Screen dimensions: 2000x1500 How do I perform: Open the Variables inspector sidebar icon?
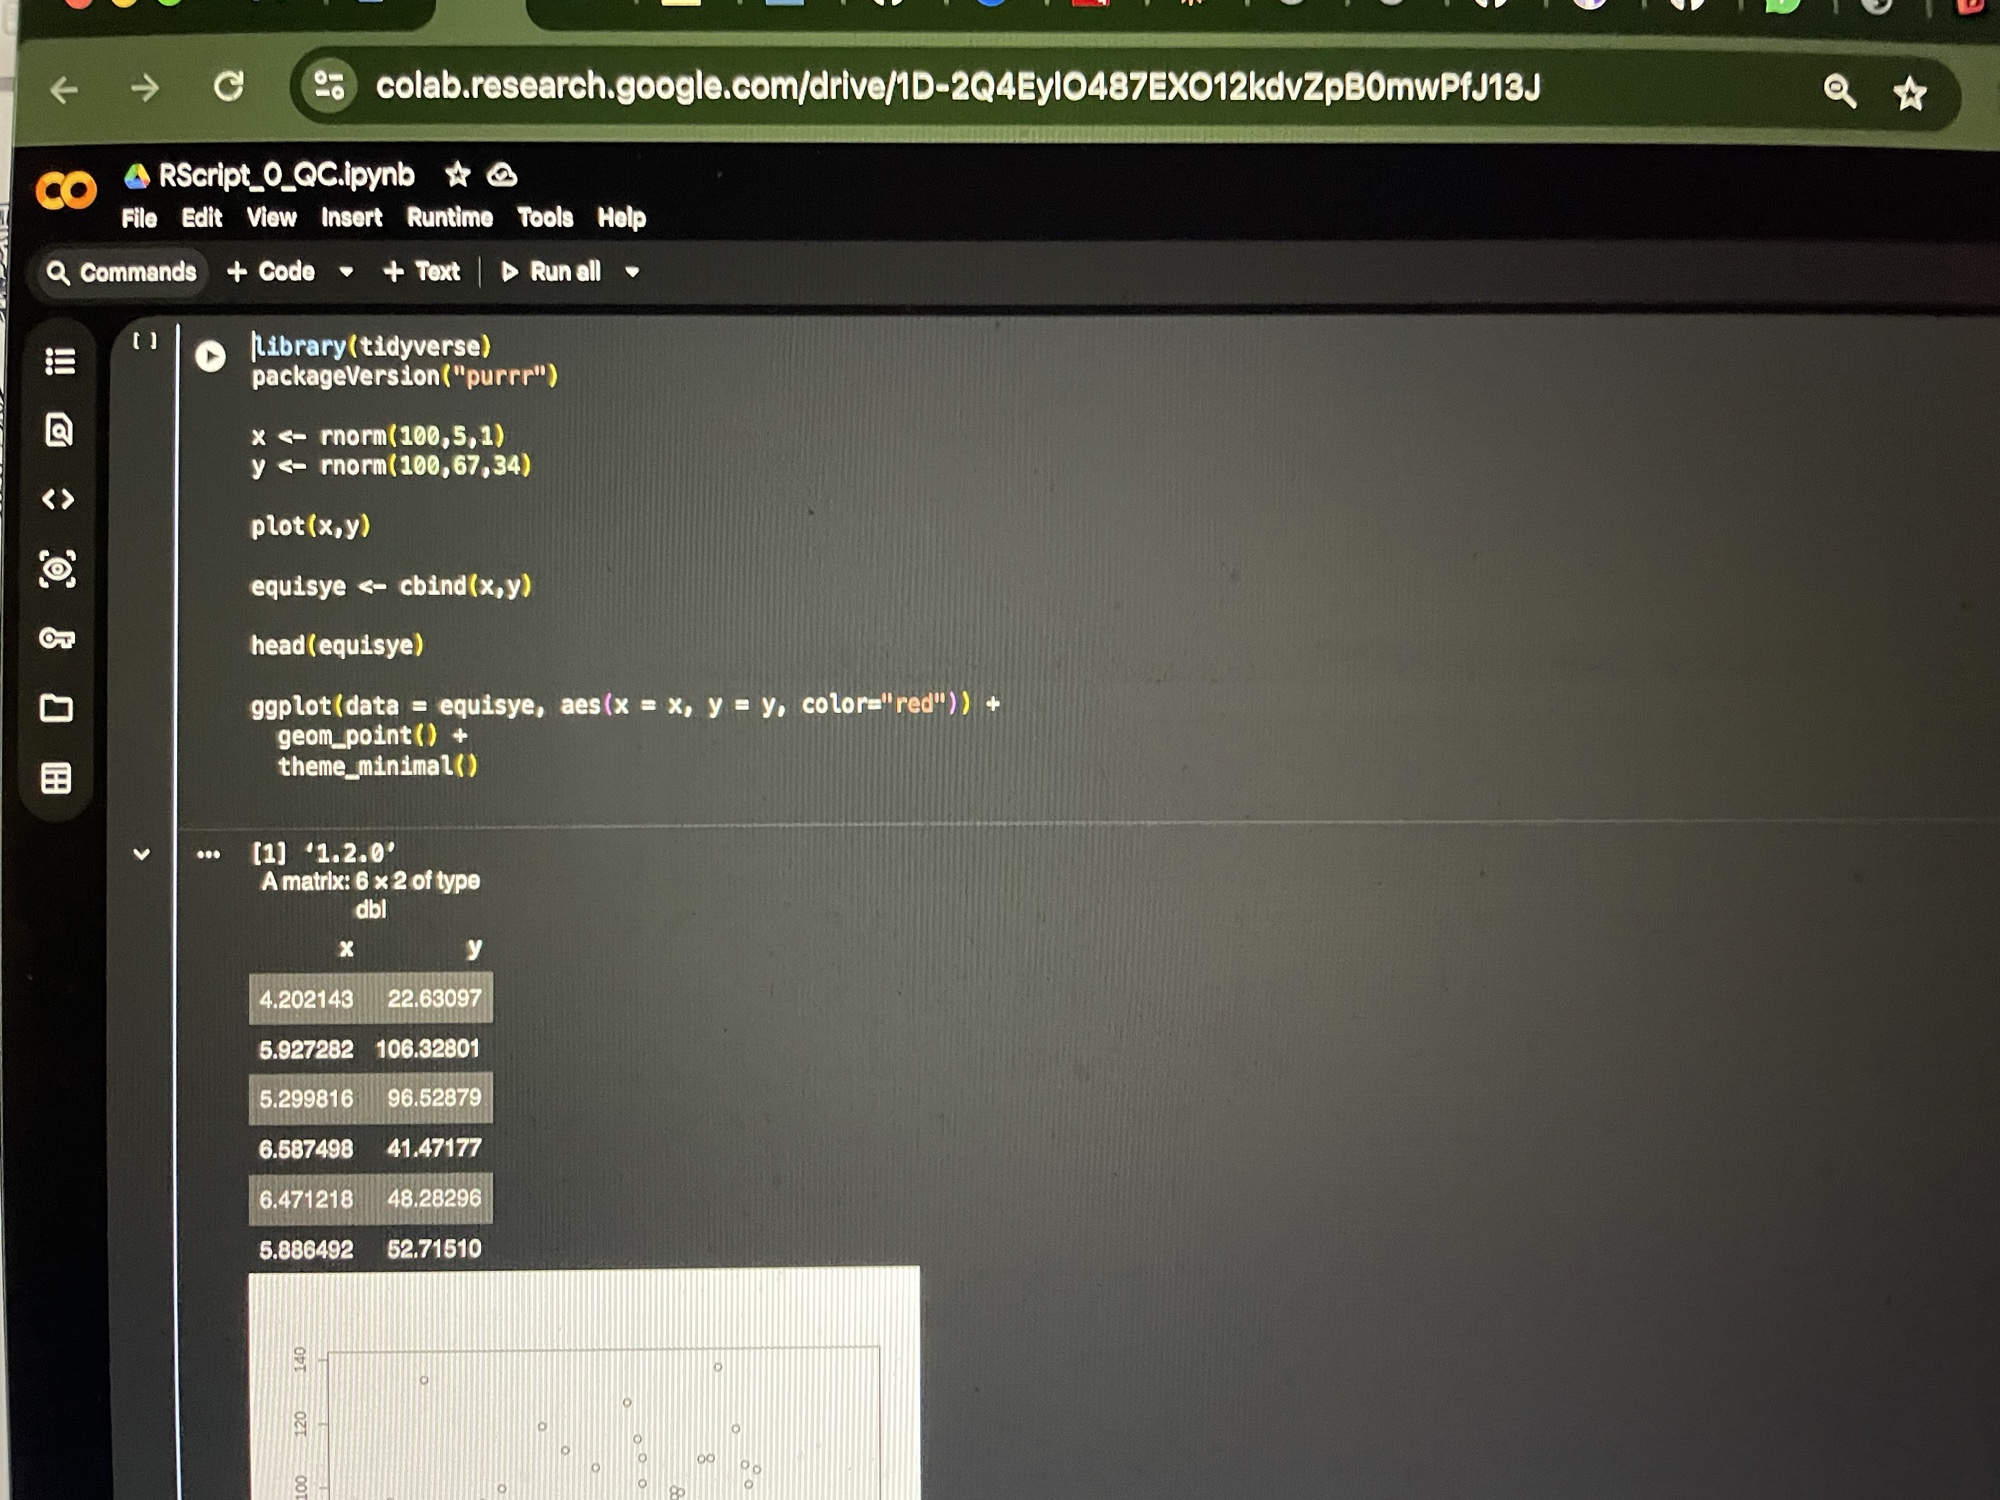click(x=58, y=569)
